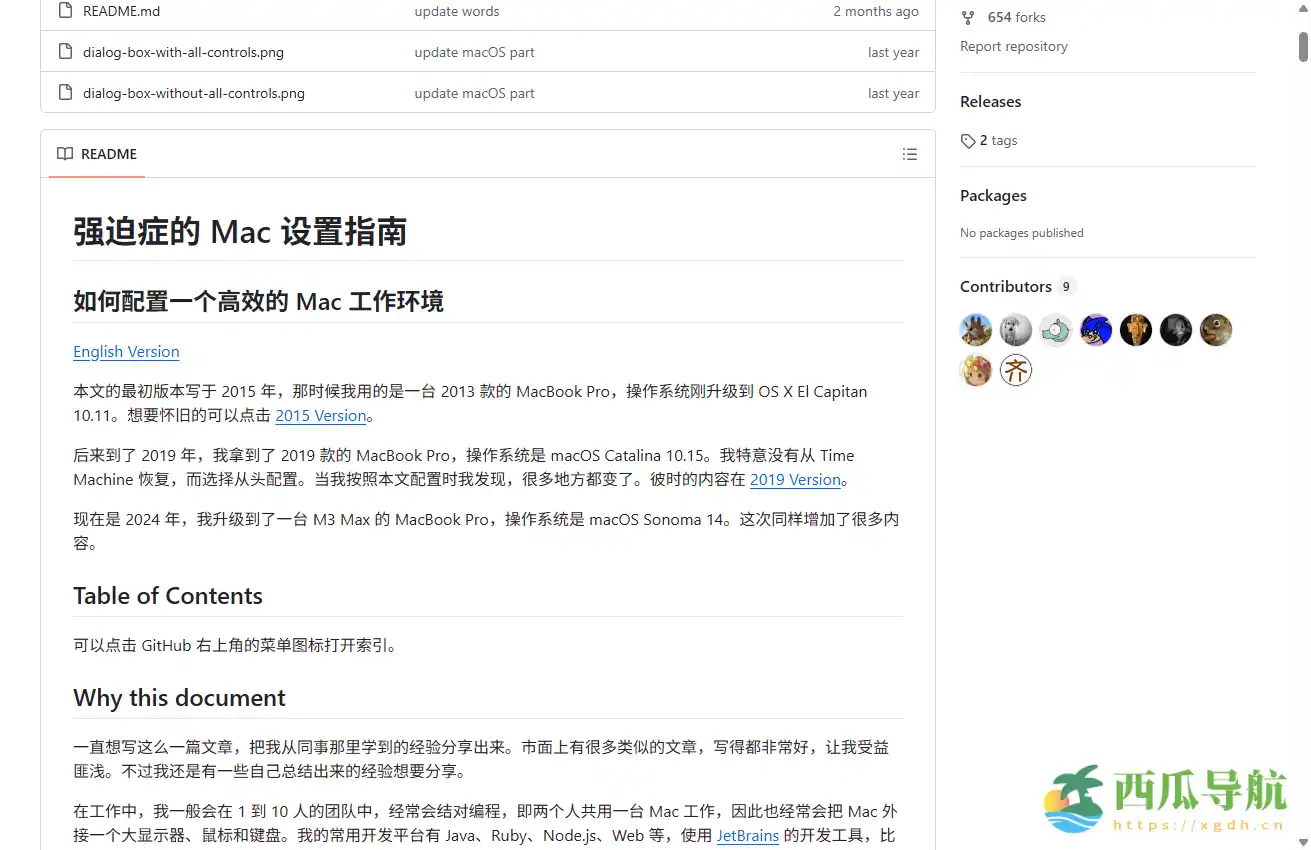Open the squirrel contributor avatar
The width and height of the screenshot is (1311, 850).
click(1216, 330)
